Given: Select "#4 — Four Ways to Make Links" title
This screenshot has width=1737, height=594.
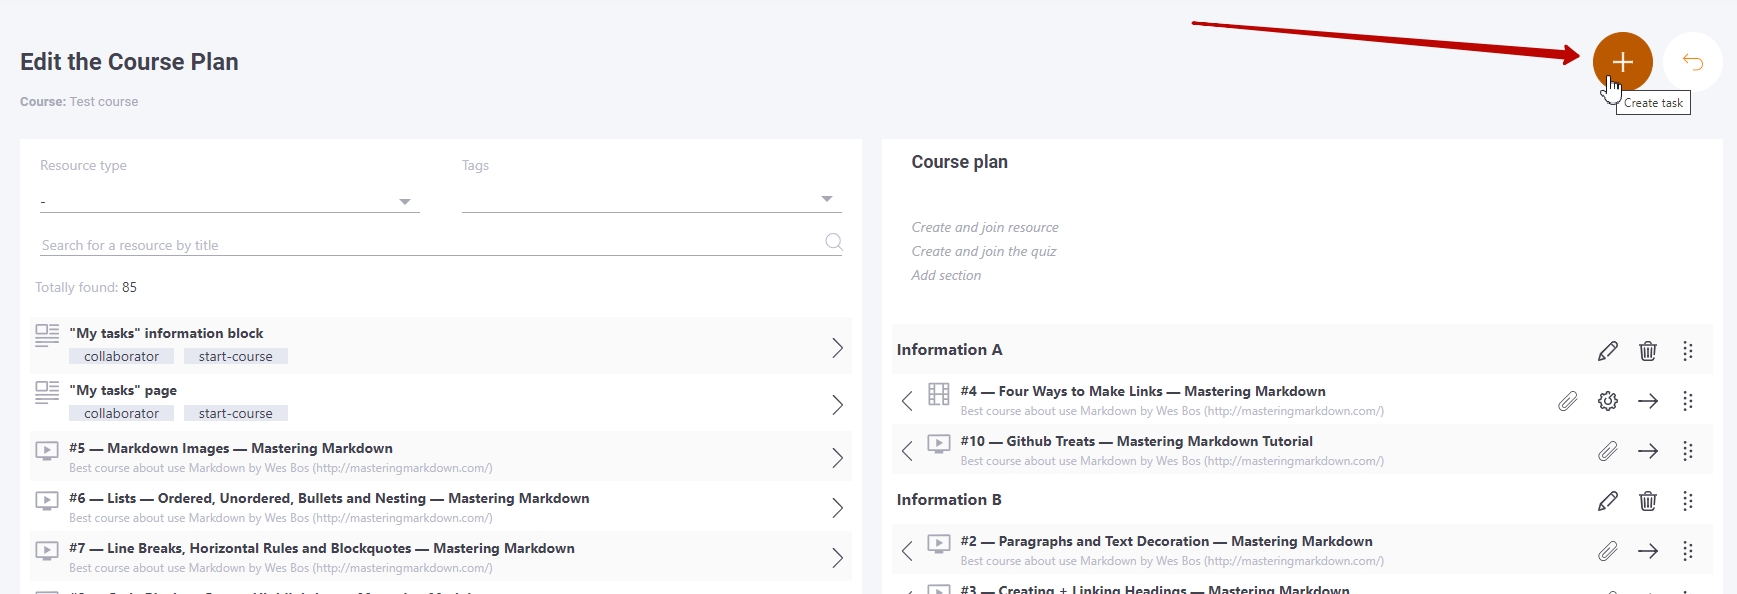Looking at the screenshot, I should 1143,391.
